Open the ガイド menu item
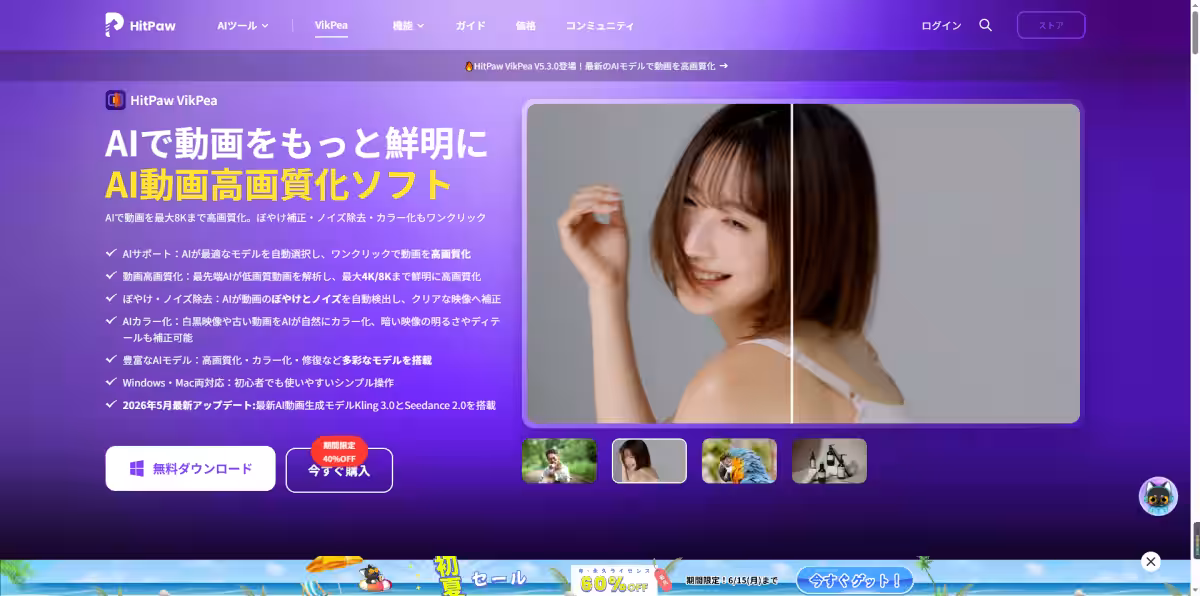This screenshot has height=596, width=1200. pos(470,25)
